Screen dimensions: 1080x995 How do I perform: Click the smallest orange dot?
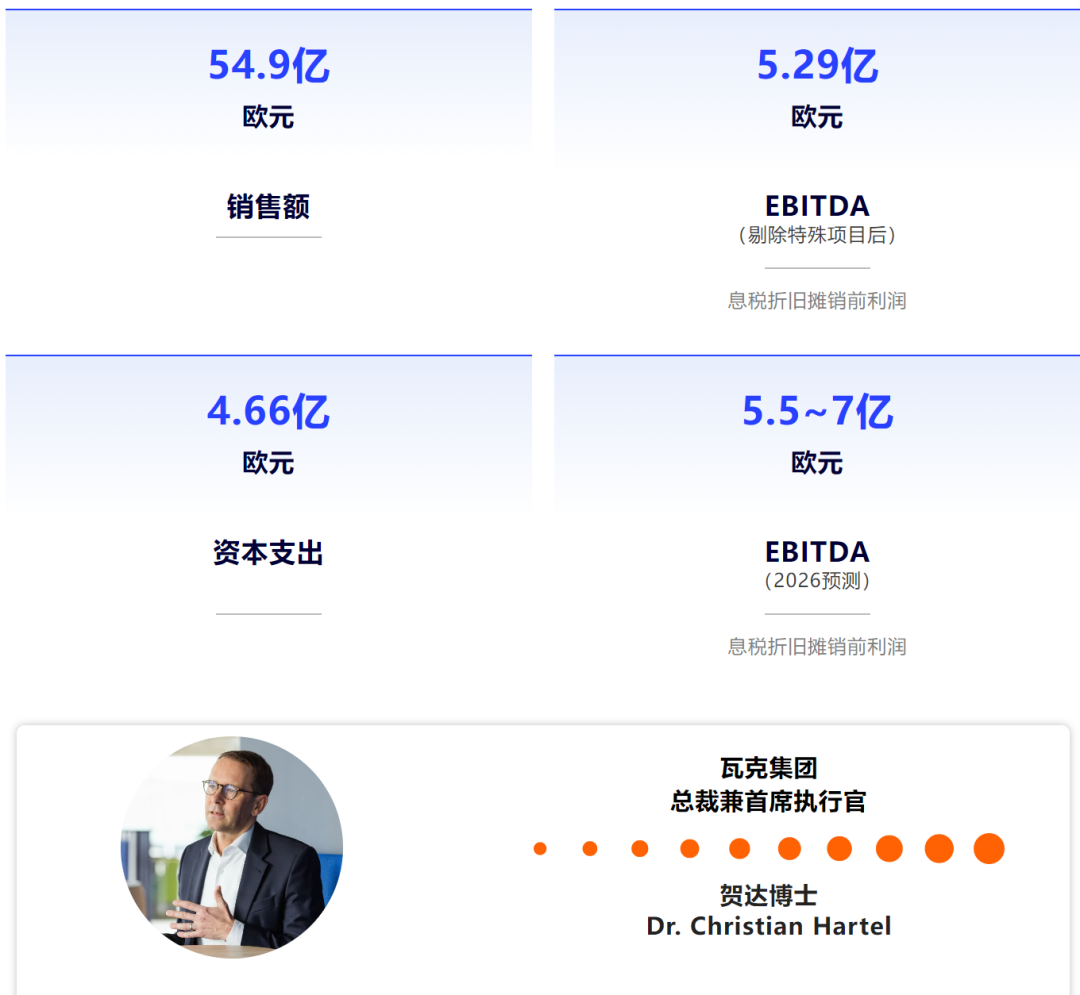click(540, 848)
